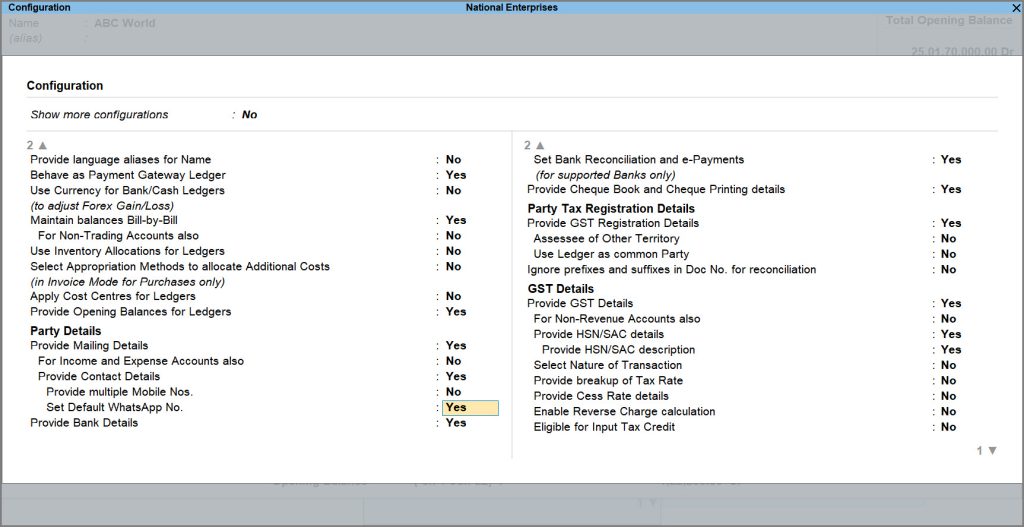1024x527 pixels.
Task: Click ABC World name in background window
Action: point(125,24)
